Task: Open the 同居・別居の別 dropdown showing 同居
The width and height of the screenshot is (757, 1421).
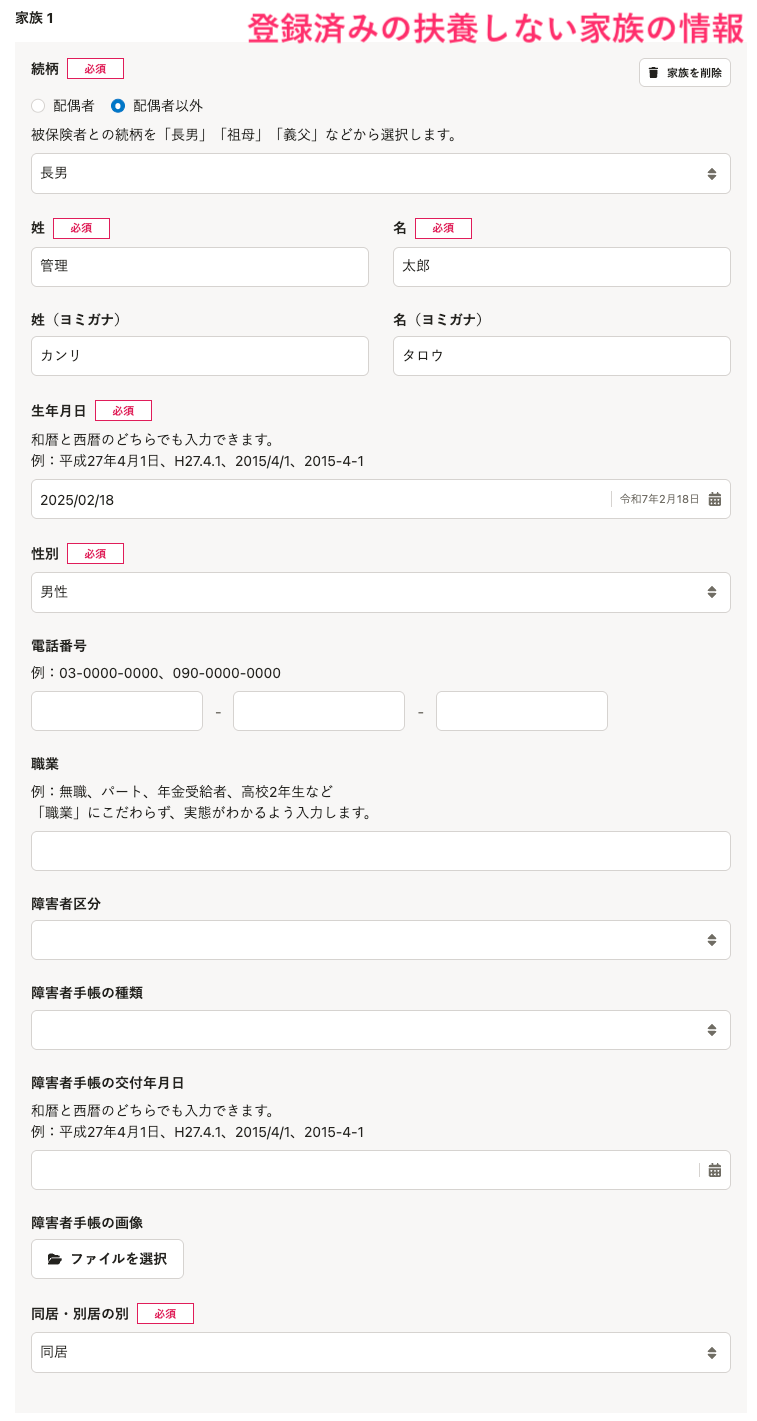Action: [380, 1352]
